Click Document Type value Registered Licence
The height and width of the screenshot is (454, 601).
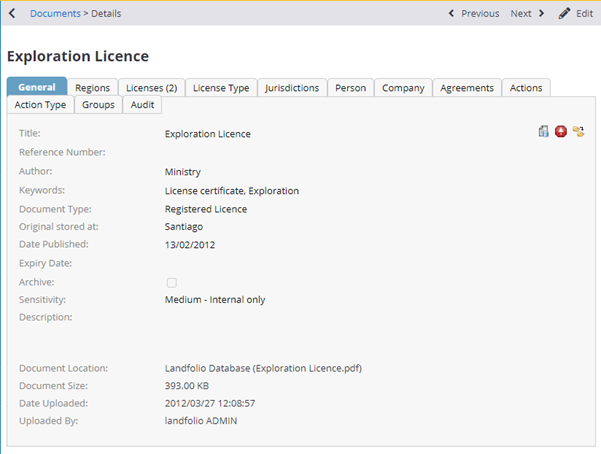point(206,209)
